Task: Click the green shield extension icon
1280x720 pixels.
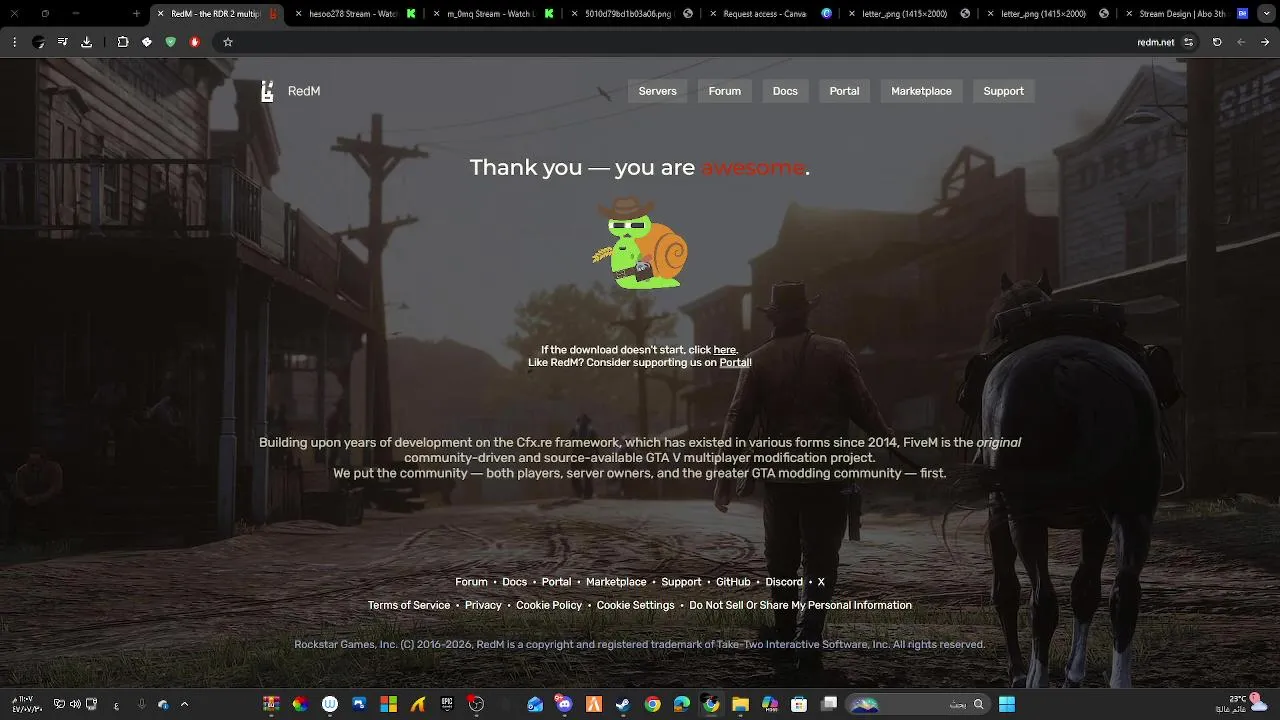Action: pyautogui.click(x=170, y=42)
